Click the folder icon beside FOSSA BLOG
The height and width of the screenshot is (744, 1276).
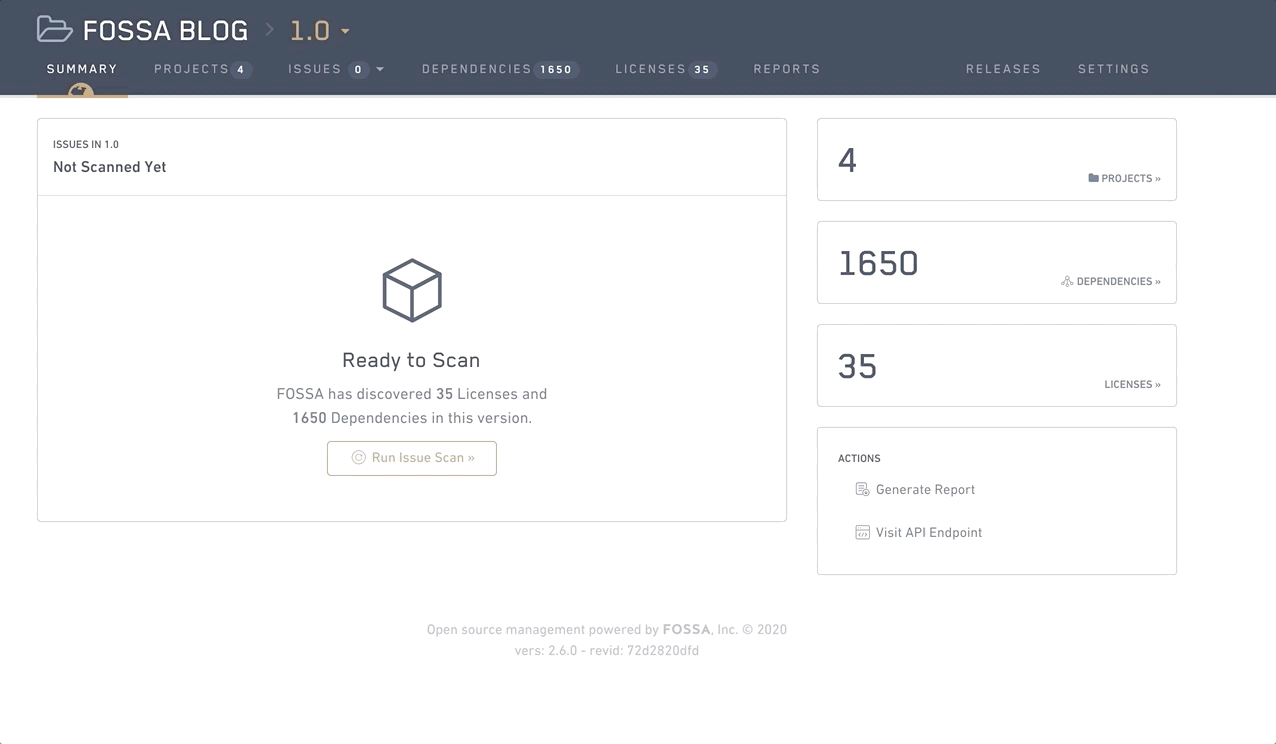pos(54,29)
